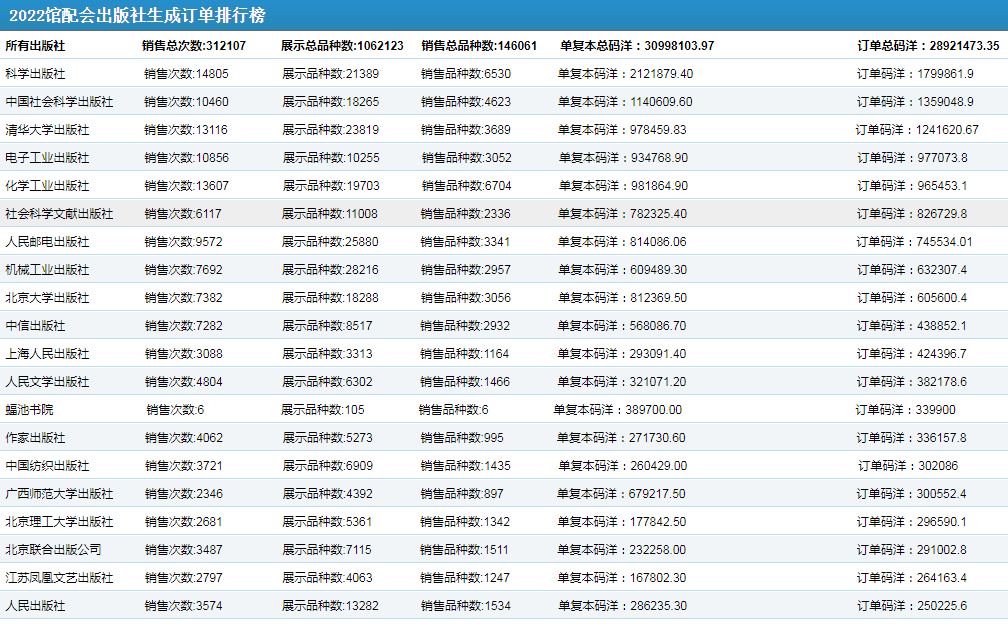Open 人民邮电出版社 publisher entry

coord(47,242)
